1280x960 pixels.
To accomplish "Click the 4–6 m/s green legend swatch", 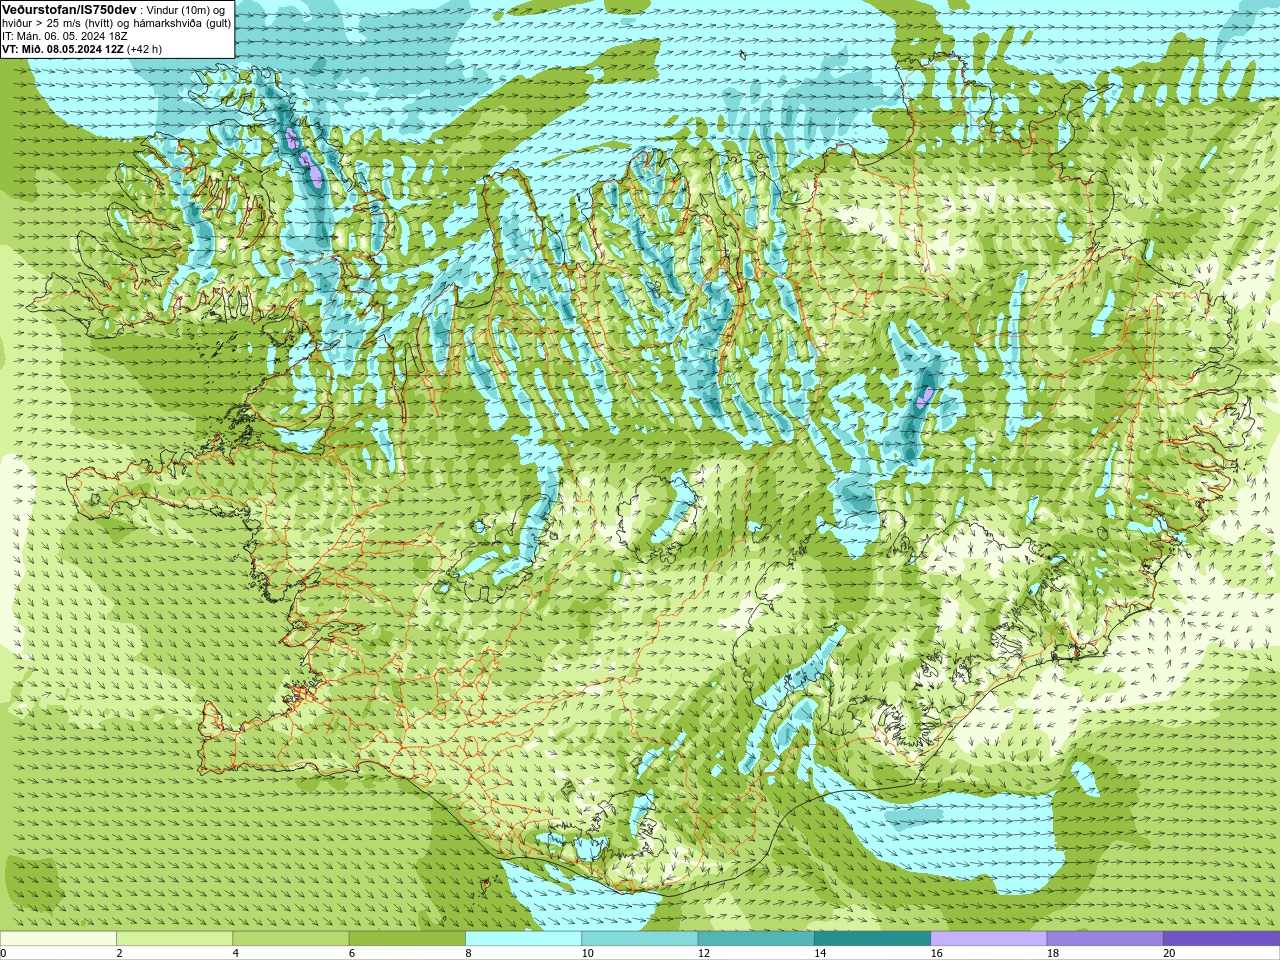I will click(291, 939).
